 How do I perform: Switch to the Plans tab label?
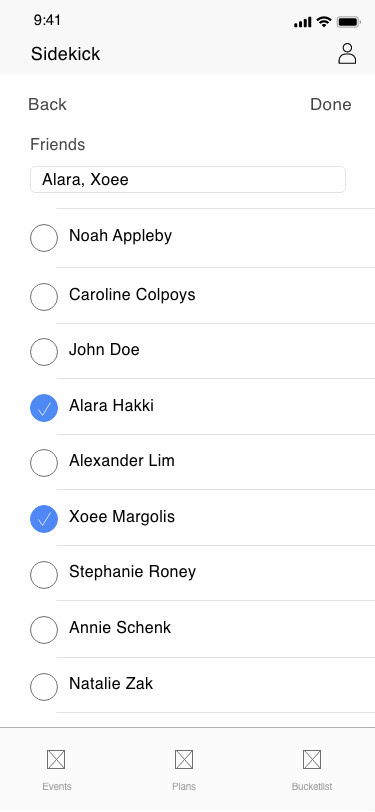tap(184, 786)
